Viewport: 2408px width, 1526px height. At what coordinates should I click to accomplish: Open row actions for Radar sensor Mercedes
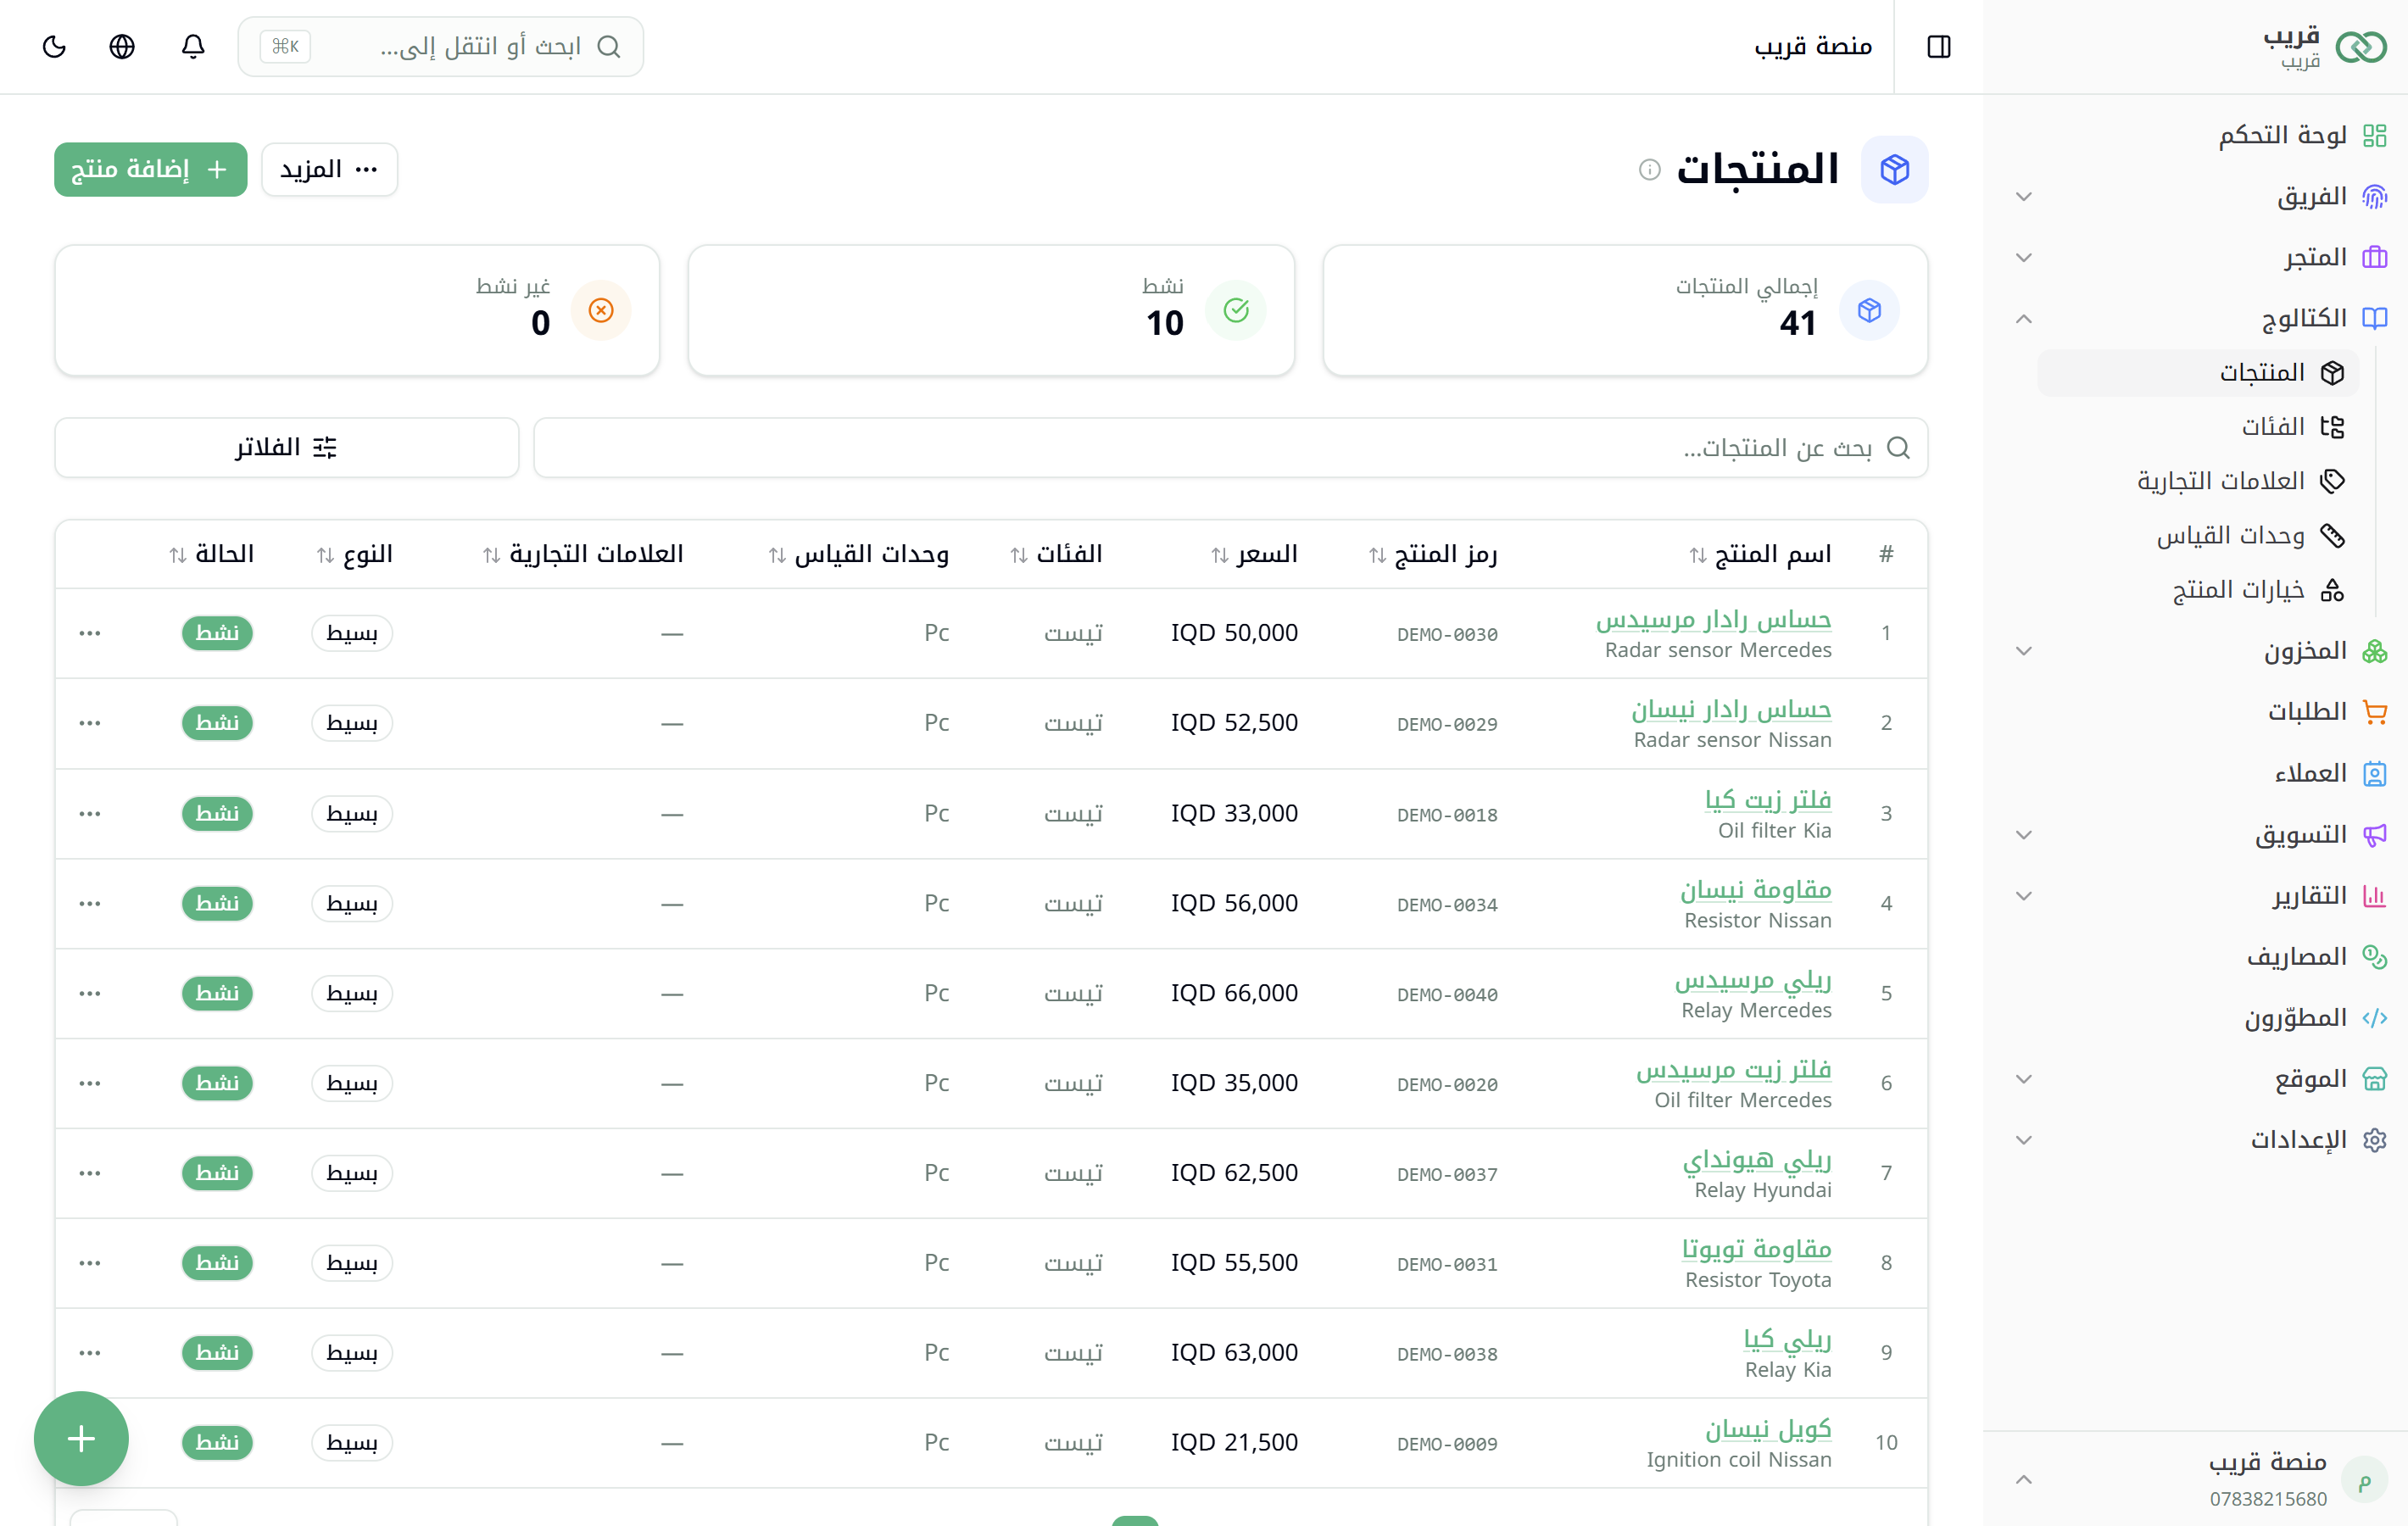(90, 633)
